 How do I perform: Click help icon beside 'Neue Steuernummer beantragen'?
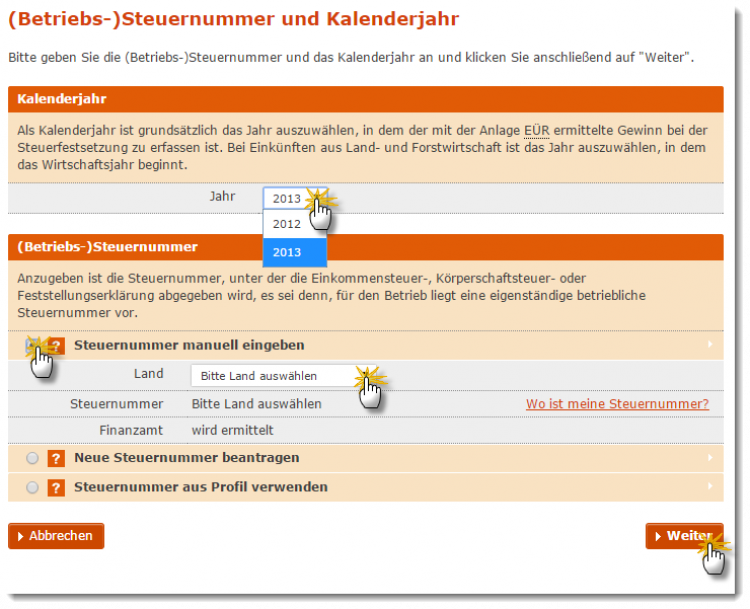57,458
